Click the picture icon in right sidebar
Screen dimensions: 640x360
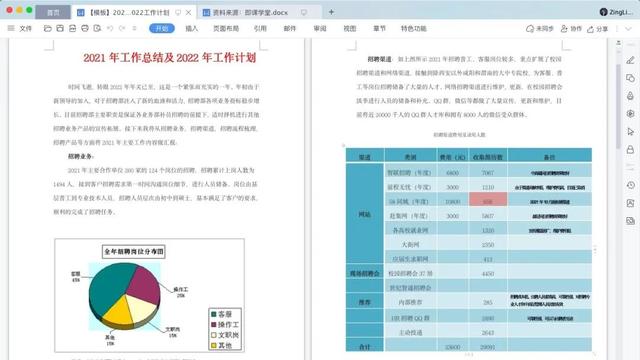[631, 203]
